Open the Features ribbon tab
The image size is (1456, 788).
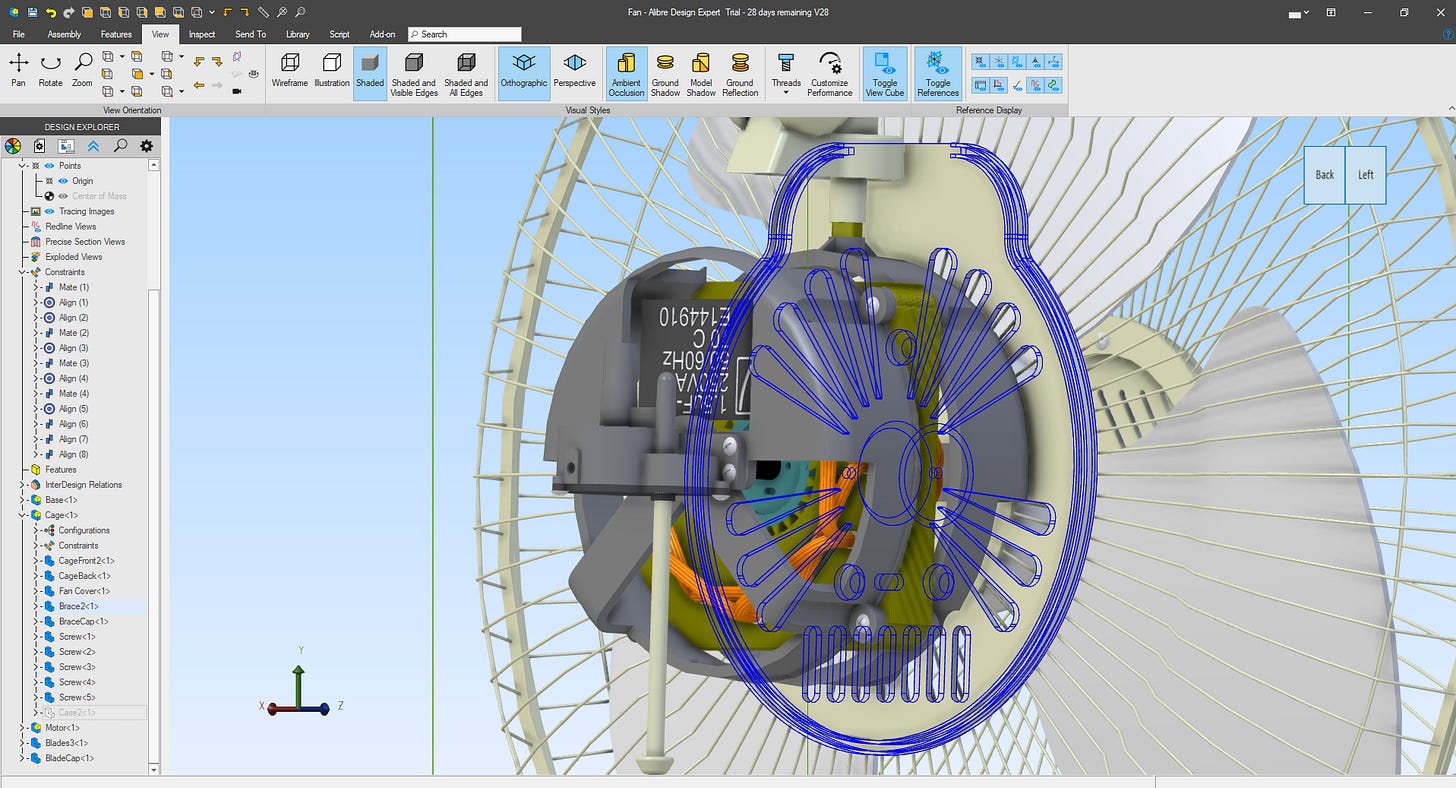pyautogui.click(x=116, y=34)
